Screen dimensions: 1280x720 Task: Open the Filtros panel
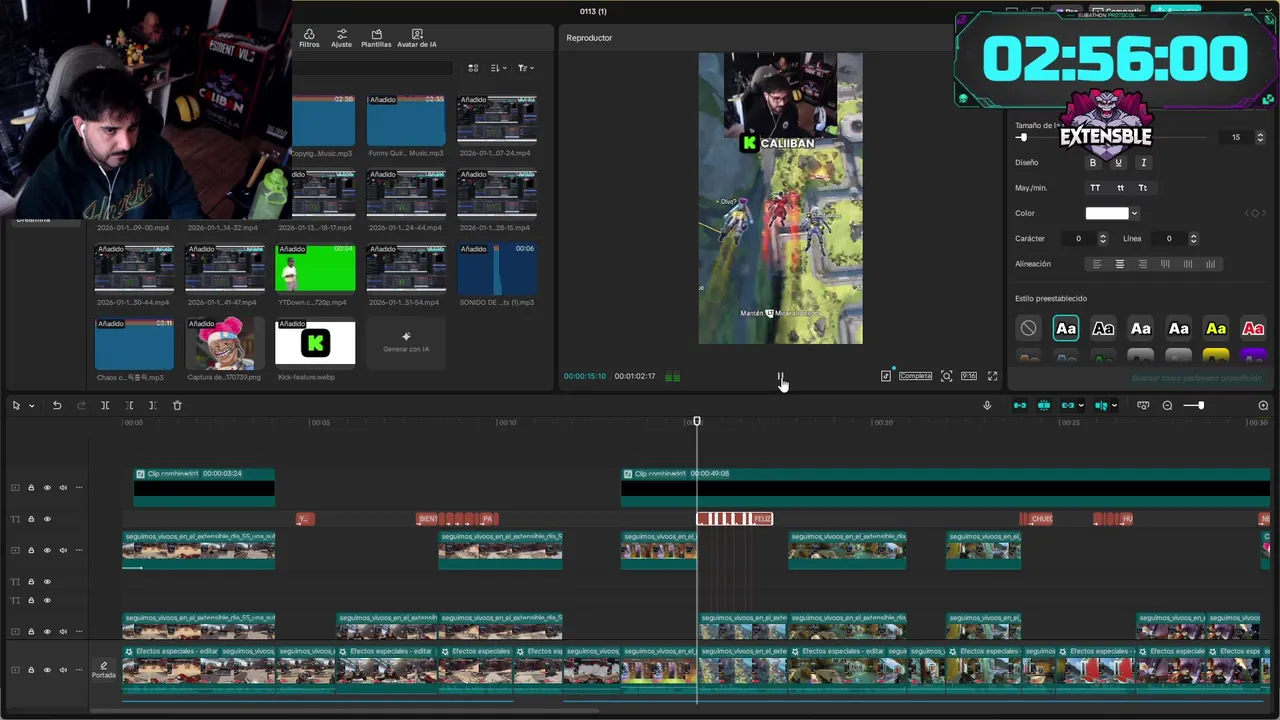pos(309,38)
